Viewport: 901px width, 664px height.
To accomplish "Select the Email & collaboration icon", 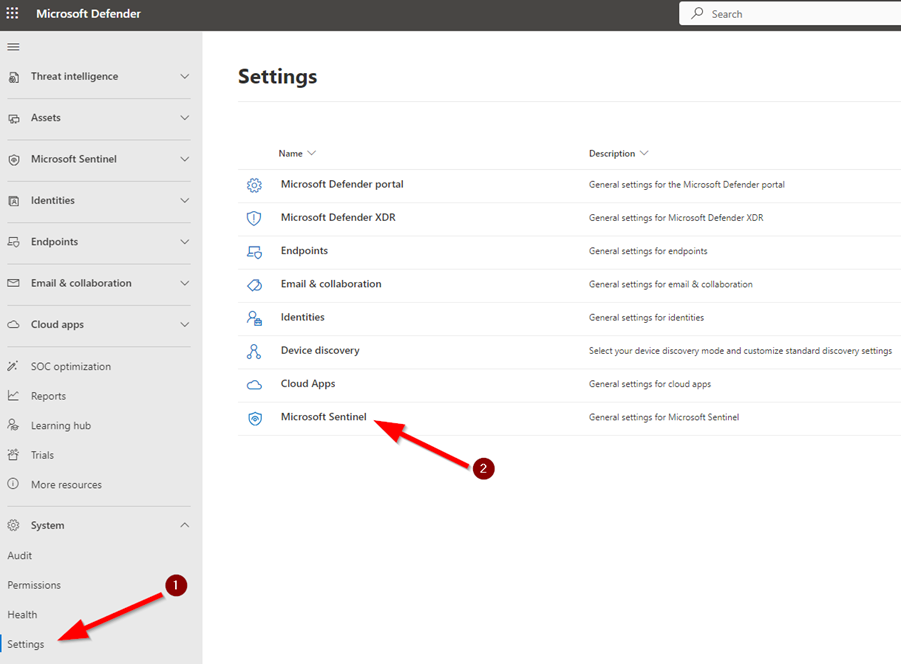I will (254, 284).
